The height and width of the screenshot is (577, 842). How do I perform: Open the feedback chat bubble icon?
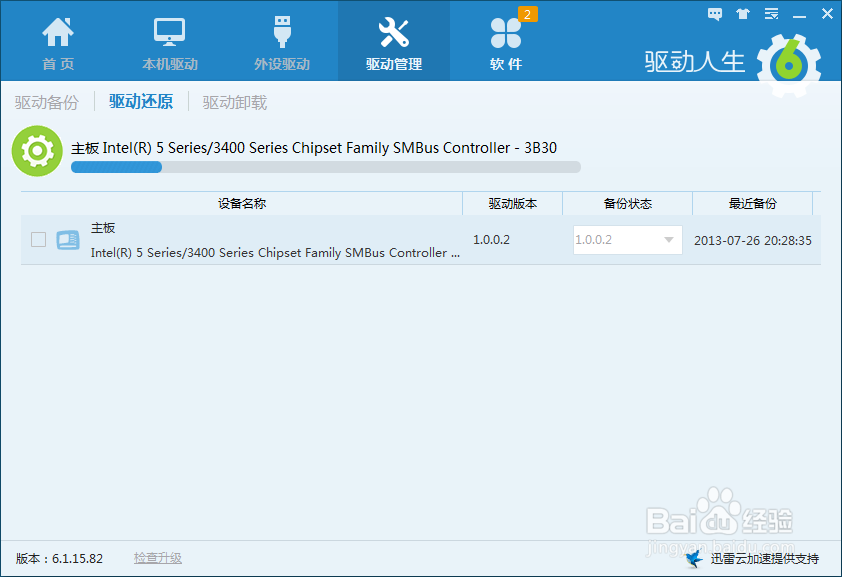[715, 14]
